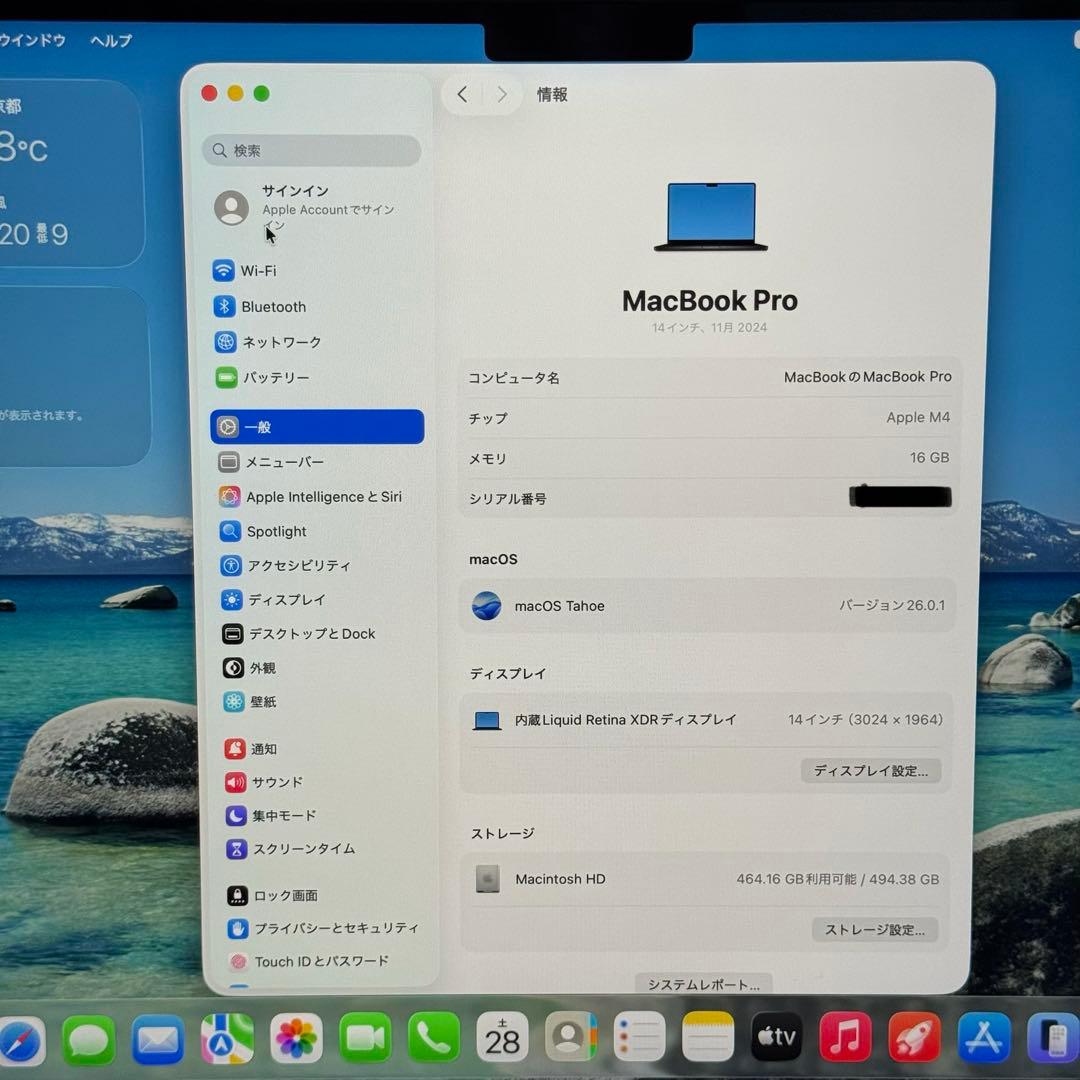Image resolution: width=1080 pixels, height=1080 pixels.
Task: Open Apple TV app in Dock
Action: [776, 1037]
